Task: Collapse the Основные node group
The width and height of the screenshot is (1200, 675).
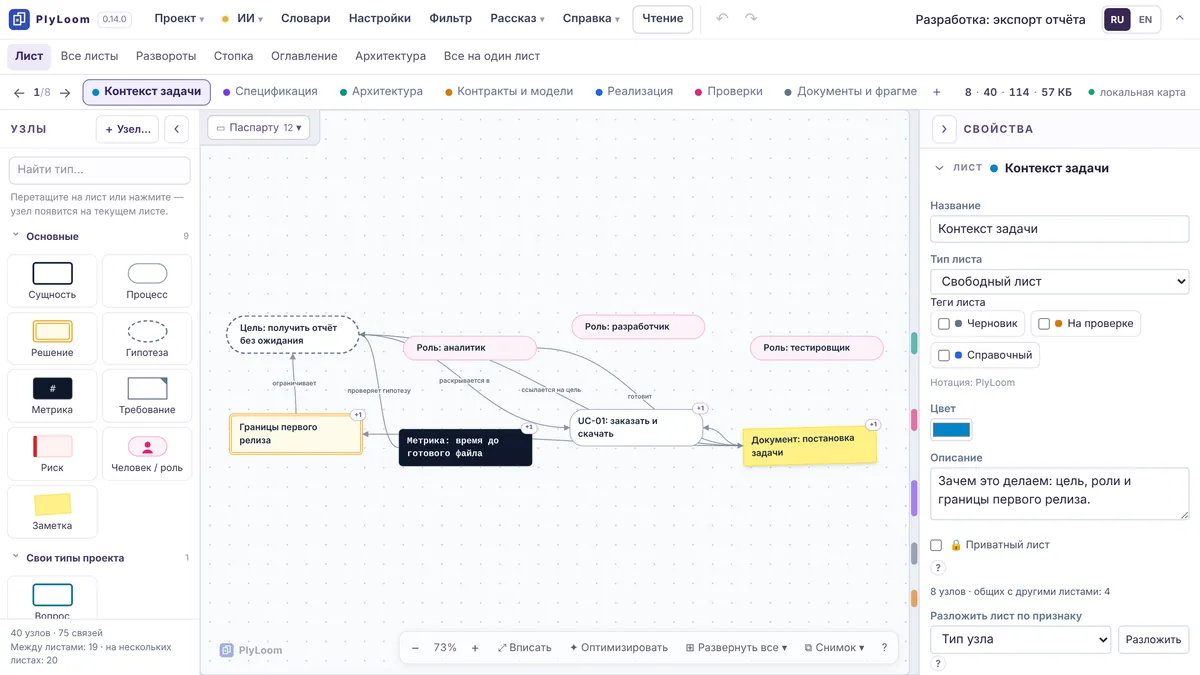Action: point(16,236)
